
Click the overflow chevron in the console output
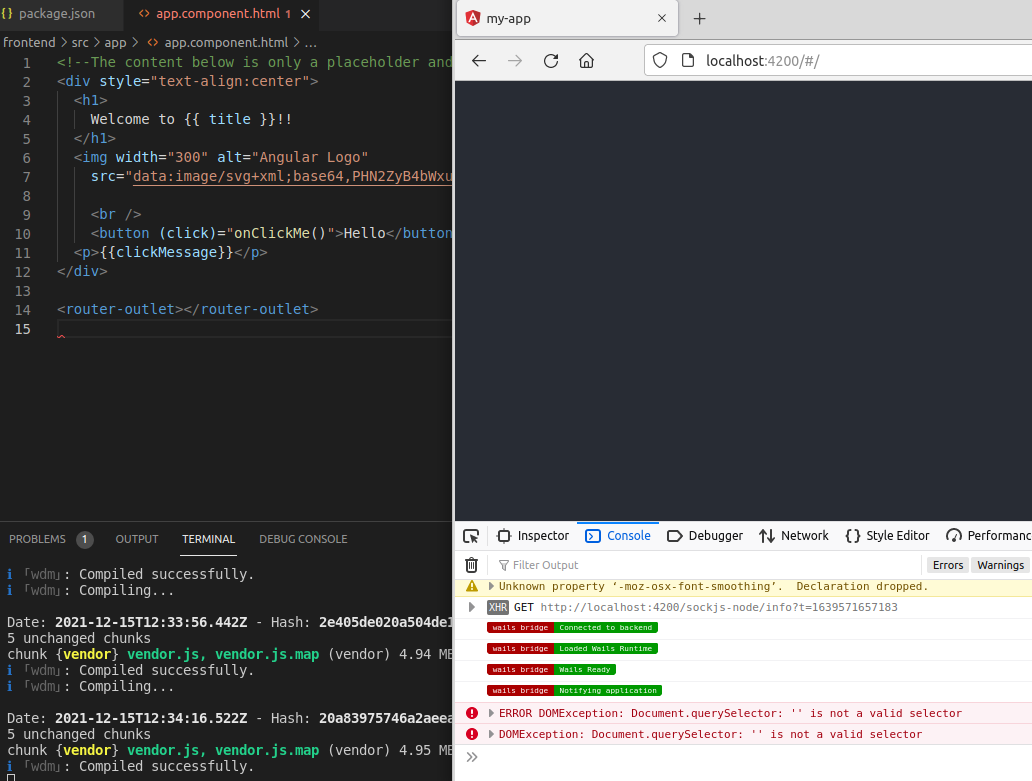(471, 757)
